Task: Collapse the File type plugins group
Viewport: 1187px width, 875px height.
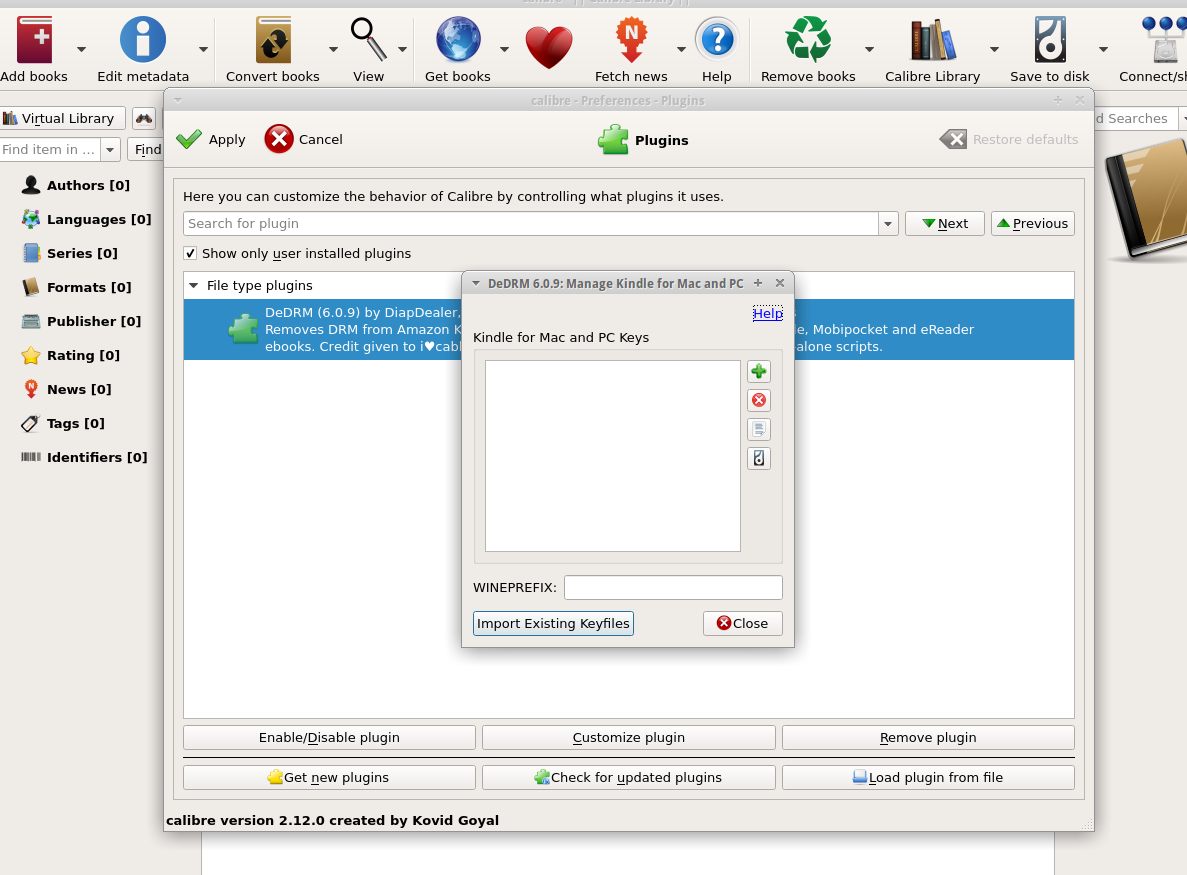Action: [194, 285]
